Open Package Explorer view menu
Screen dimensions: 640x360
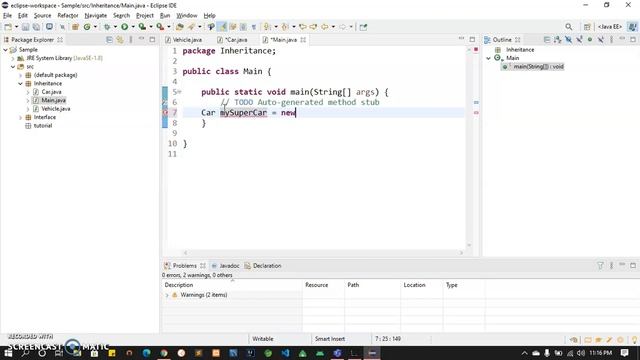(x=131, y=40)
